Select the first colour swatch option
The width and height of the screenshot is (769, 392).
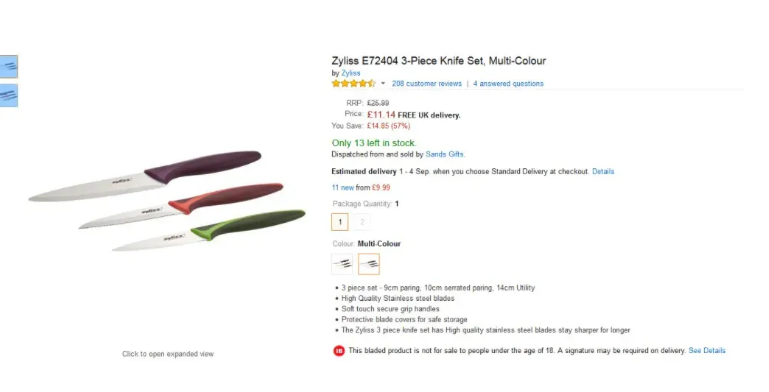pos(342,264)
